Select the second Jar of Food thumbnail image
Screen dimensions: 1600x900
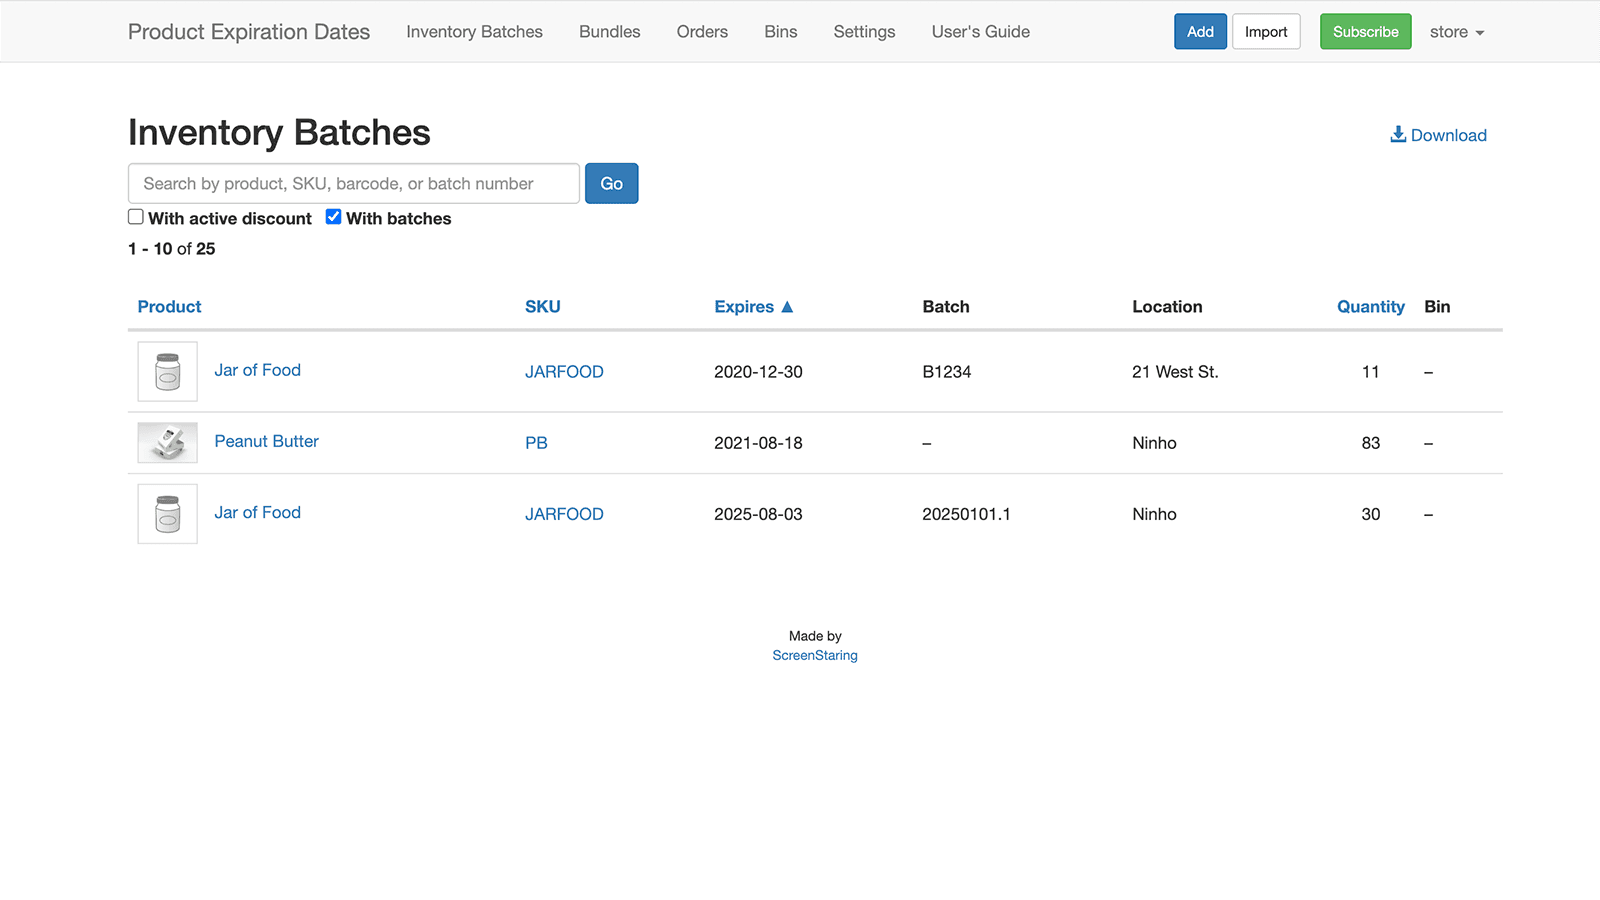point(167,514)
